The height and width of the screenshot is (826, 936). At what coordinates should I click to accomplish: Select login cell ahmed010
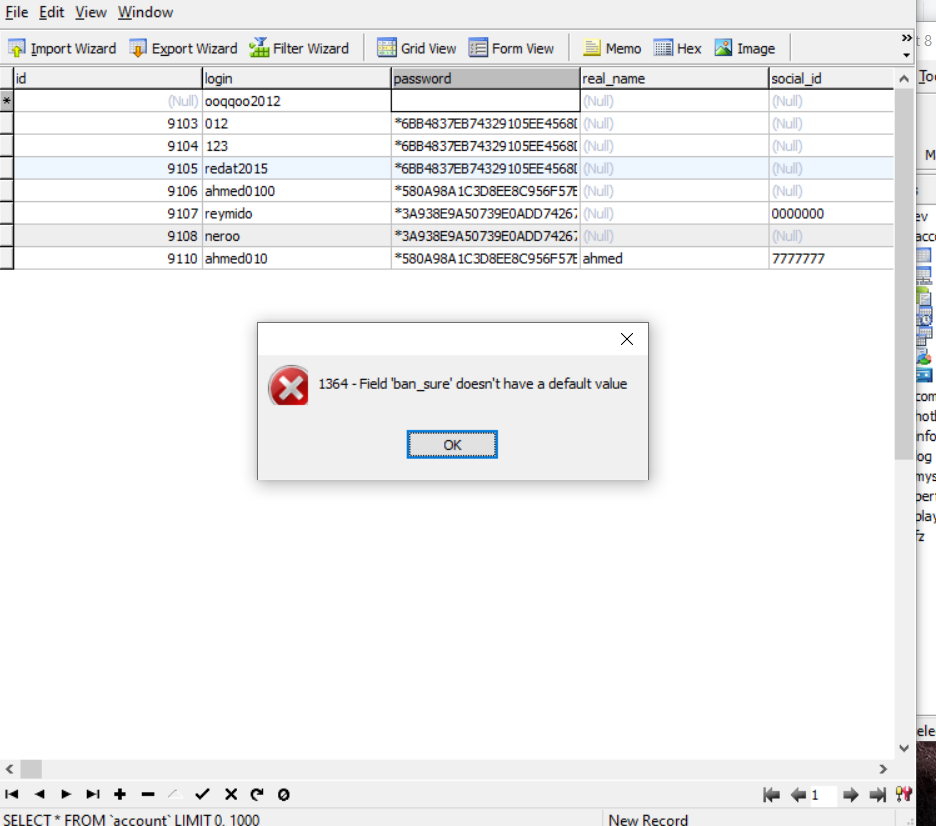[x=296, y=258]
